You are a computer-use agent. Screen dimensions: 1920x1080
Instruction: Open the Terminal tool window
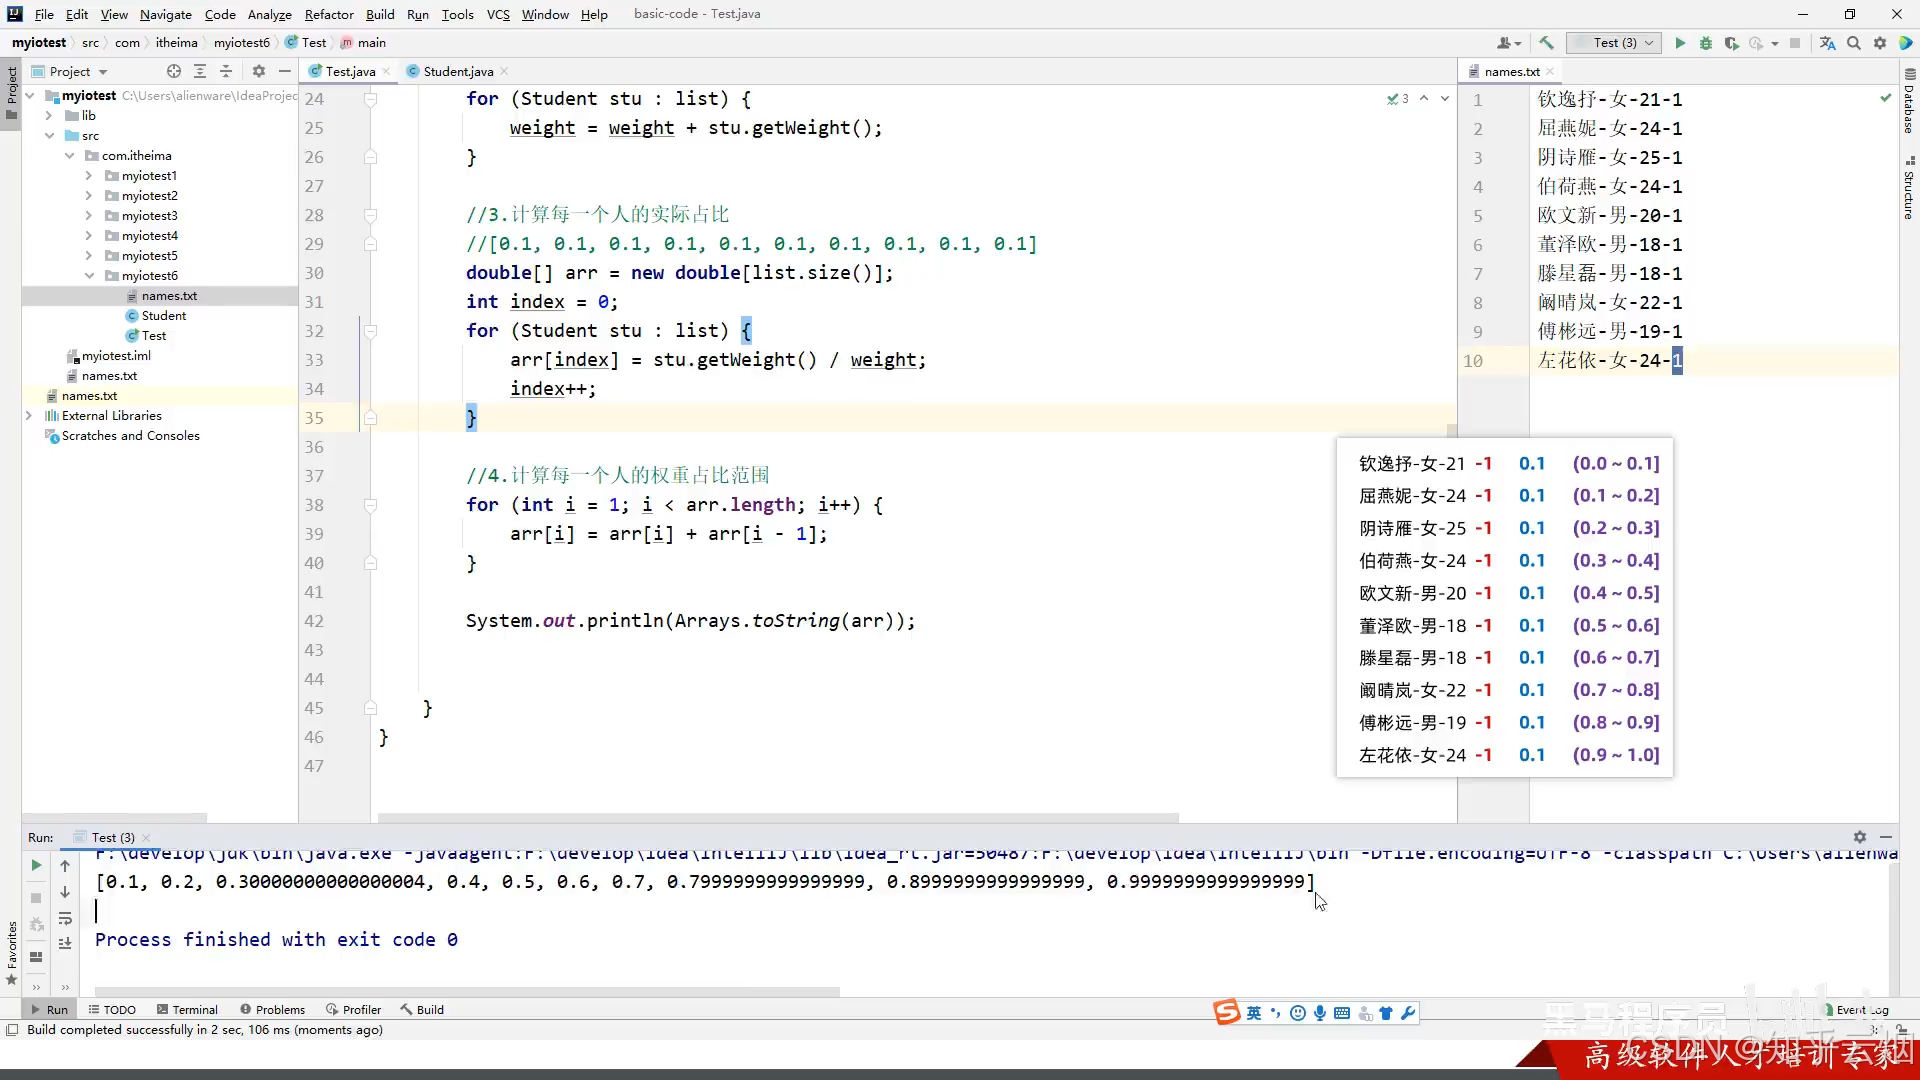187,1009
